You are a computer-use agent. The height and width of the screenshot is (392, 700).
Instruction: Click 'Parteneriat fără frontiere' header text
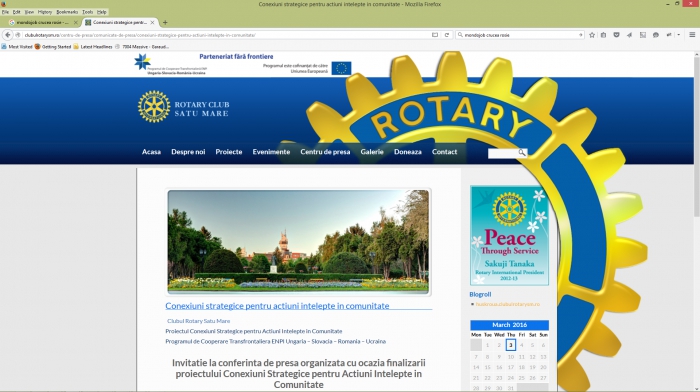(x=236, y=57)
